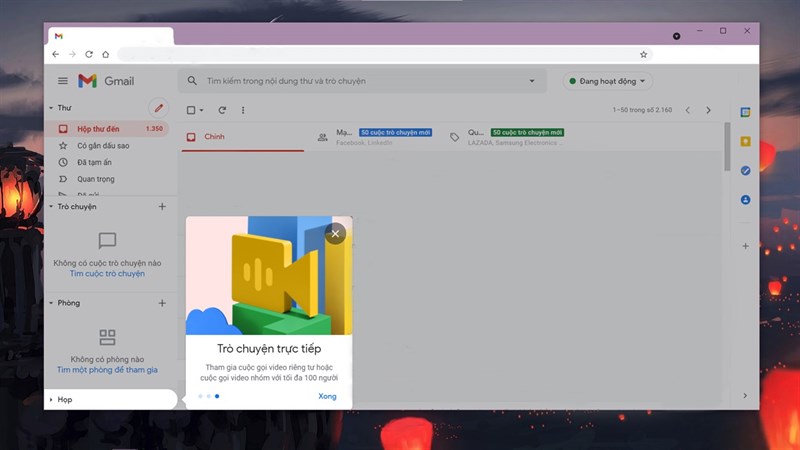
Task: Reload the browser page
Action: coord(89,54)
